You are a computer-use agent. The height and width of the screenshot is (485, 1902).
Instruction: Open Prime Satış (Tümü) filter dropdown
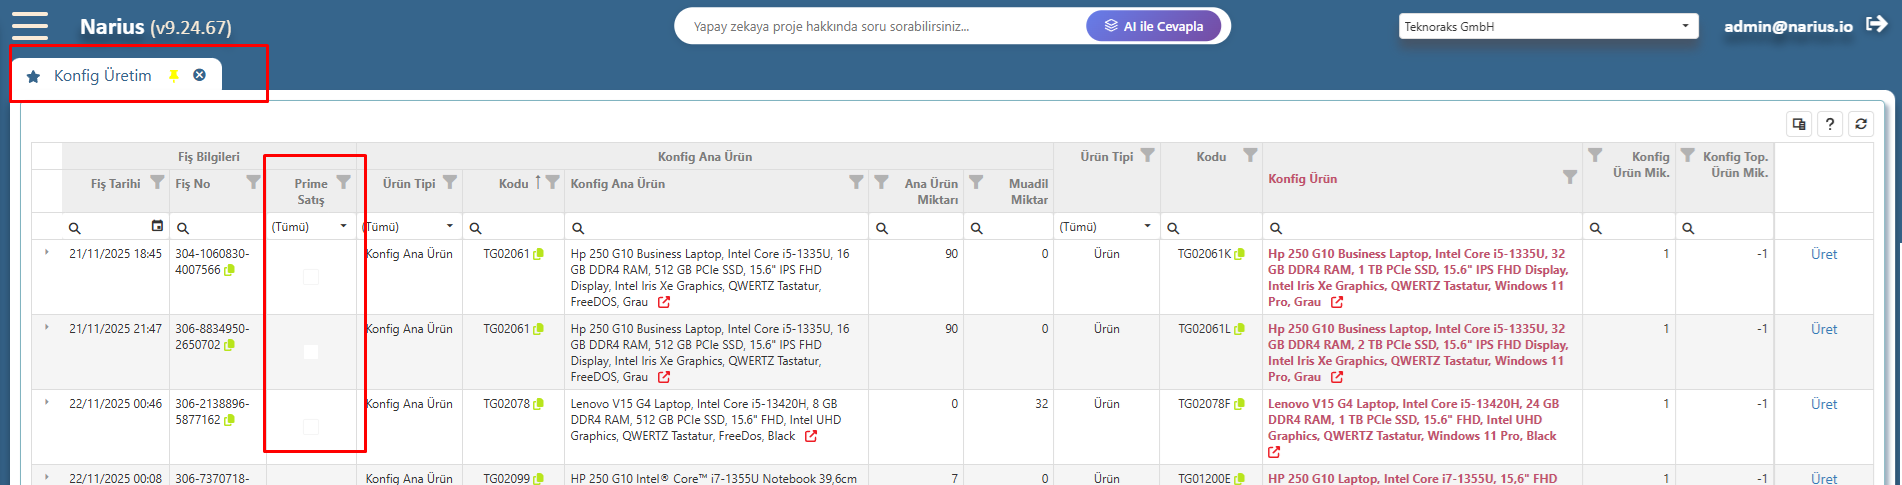coord(310,227)
